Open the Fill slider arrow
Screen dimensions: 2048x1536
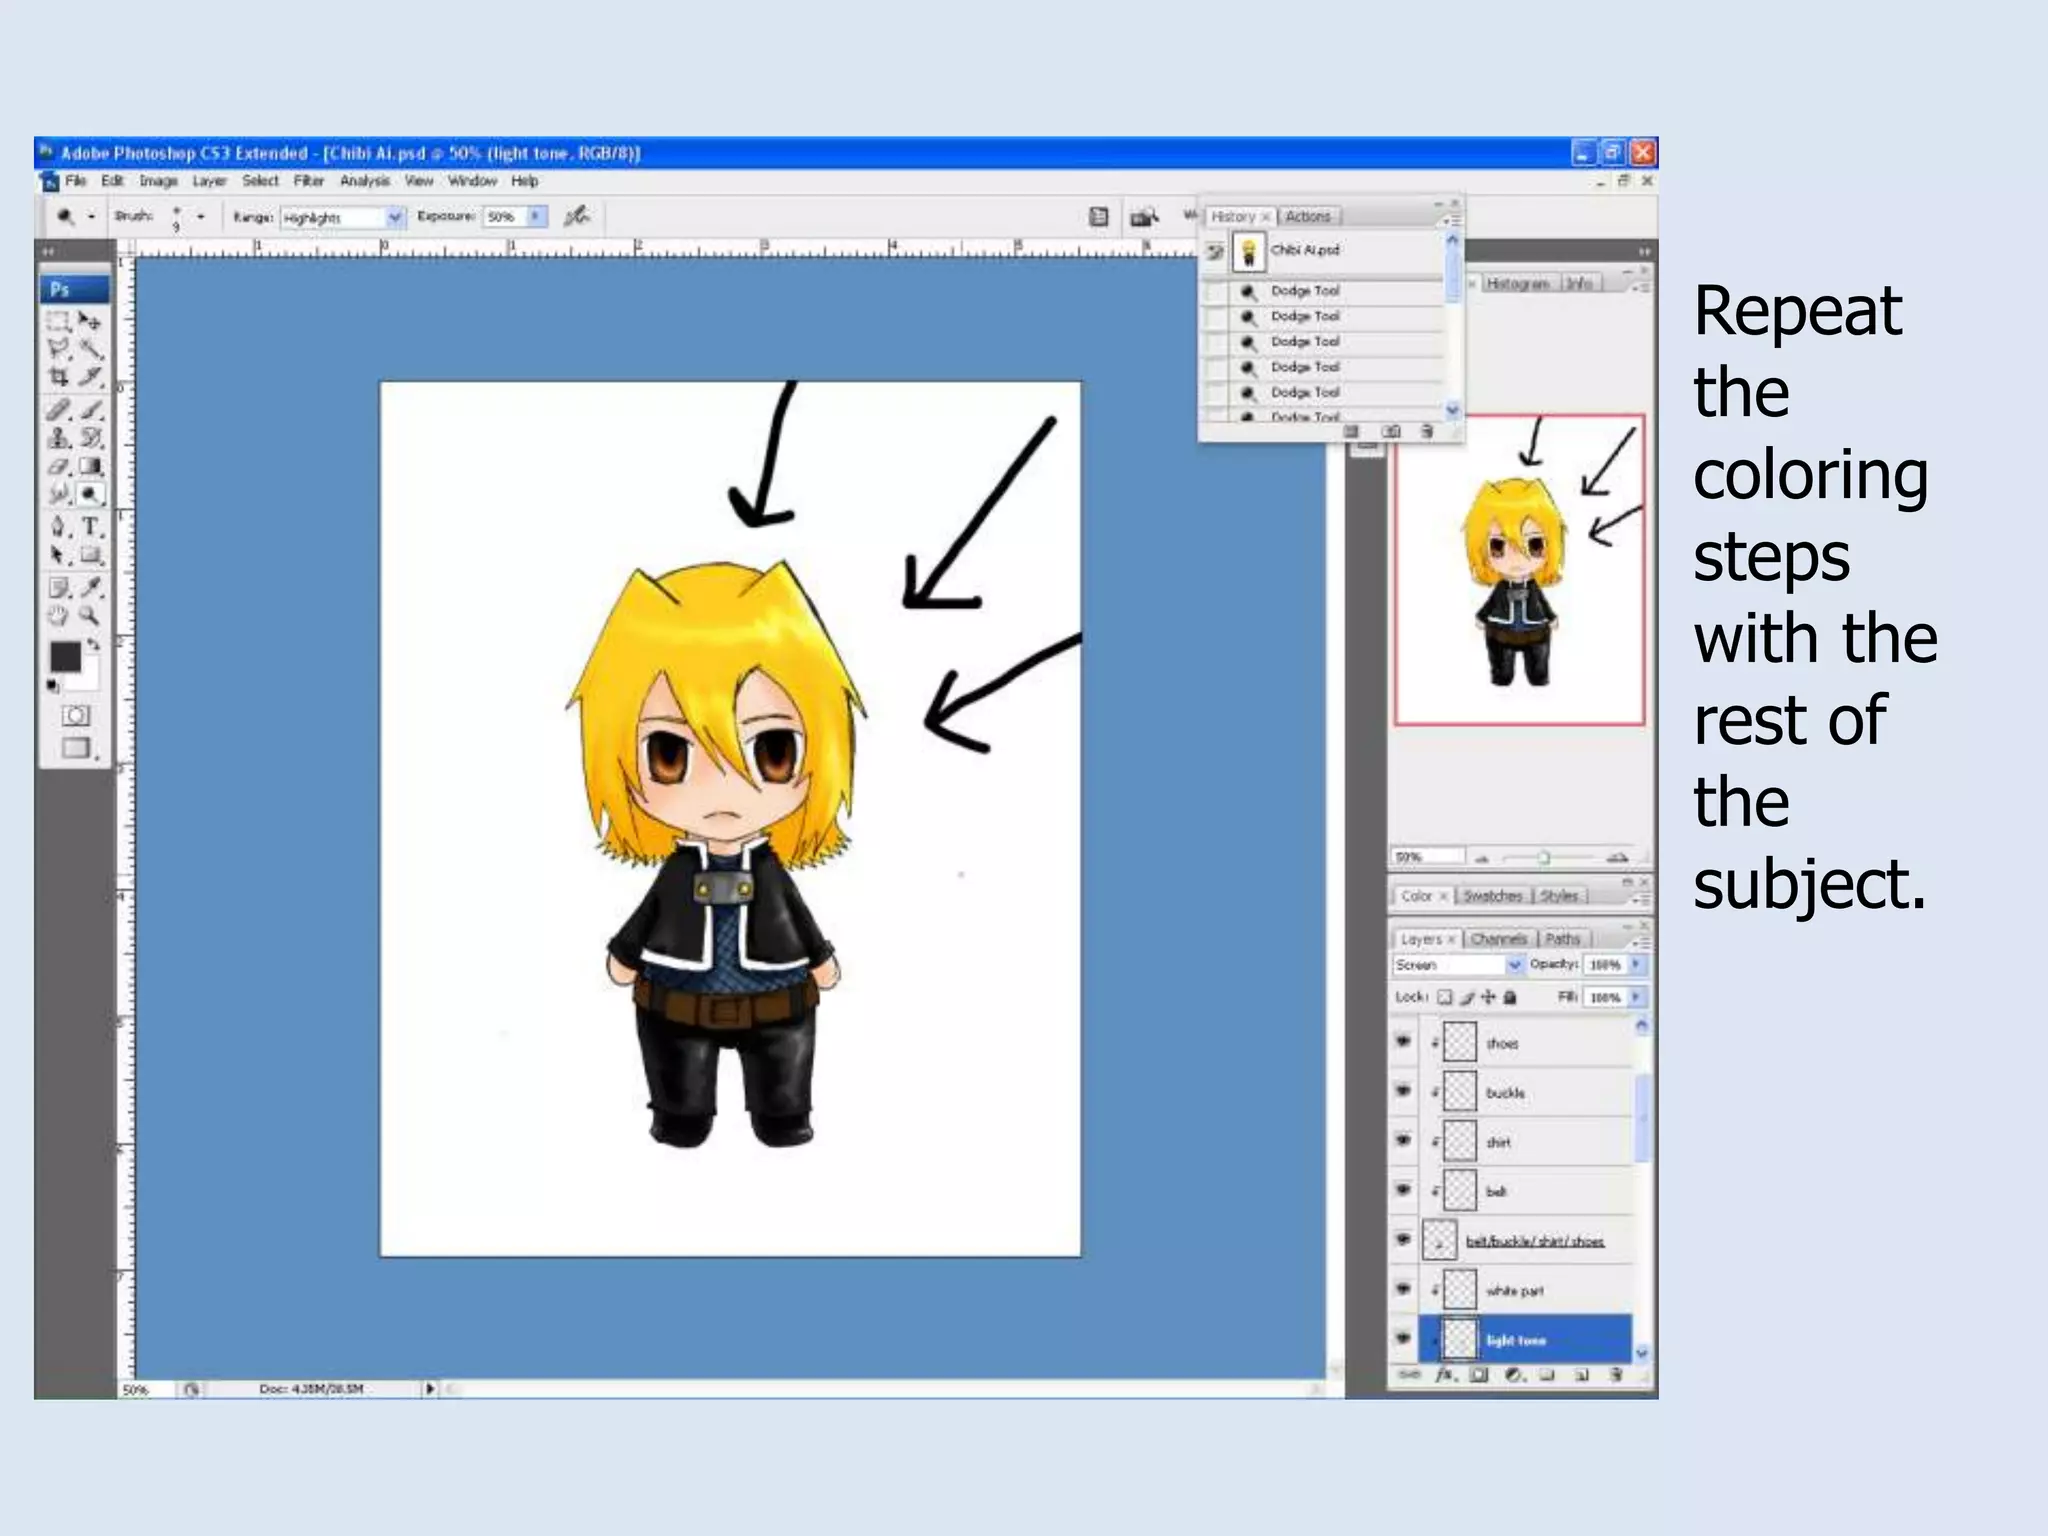pos(1636,997)
